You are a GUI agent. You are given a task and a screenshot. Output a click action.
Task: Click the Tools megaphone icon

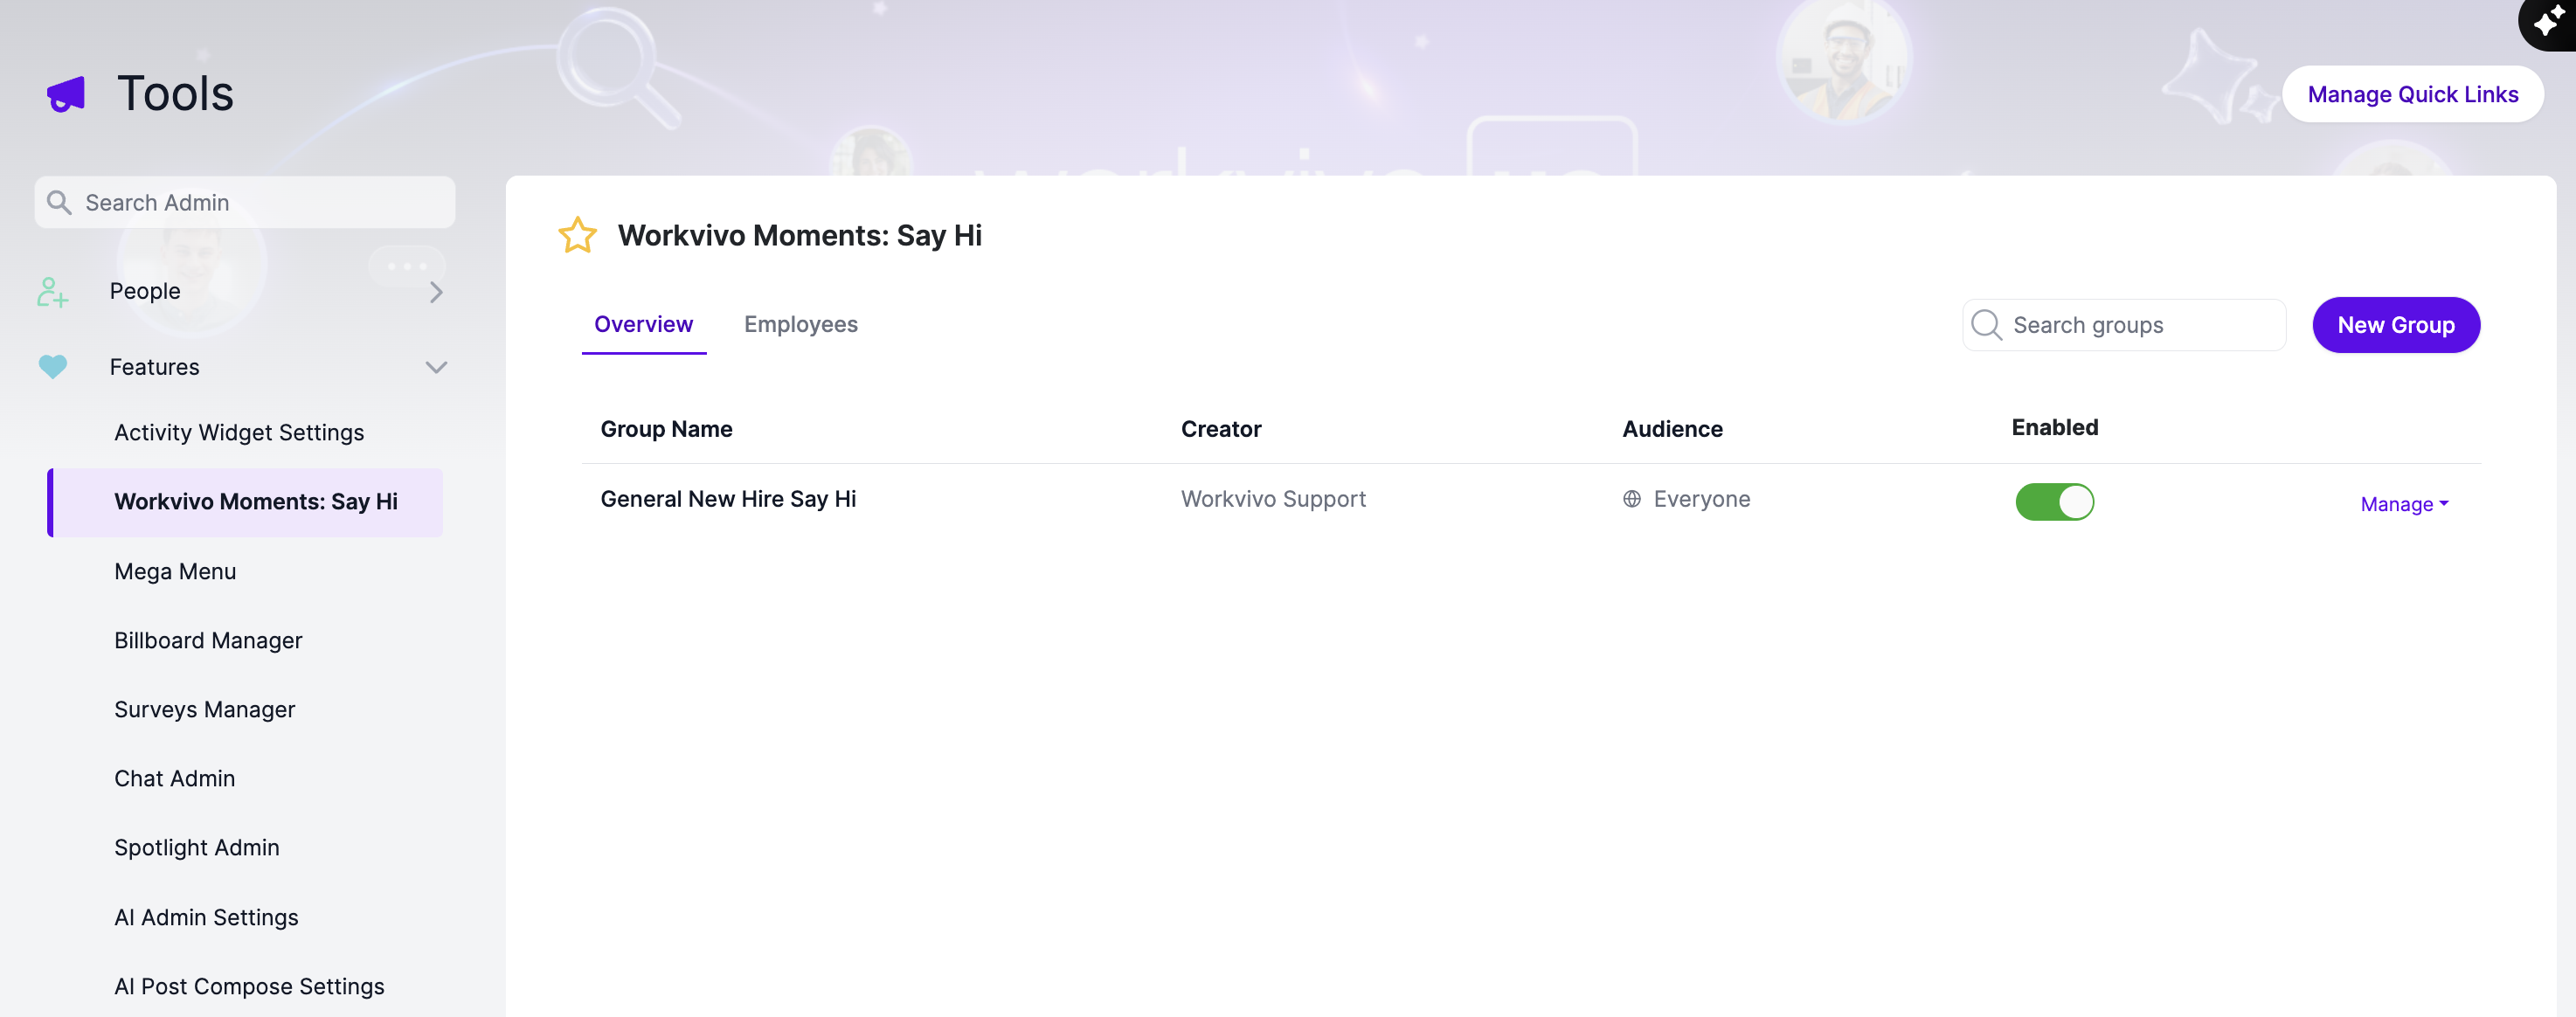pyautogui.click(x=66, y=95)
